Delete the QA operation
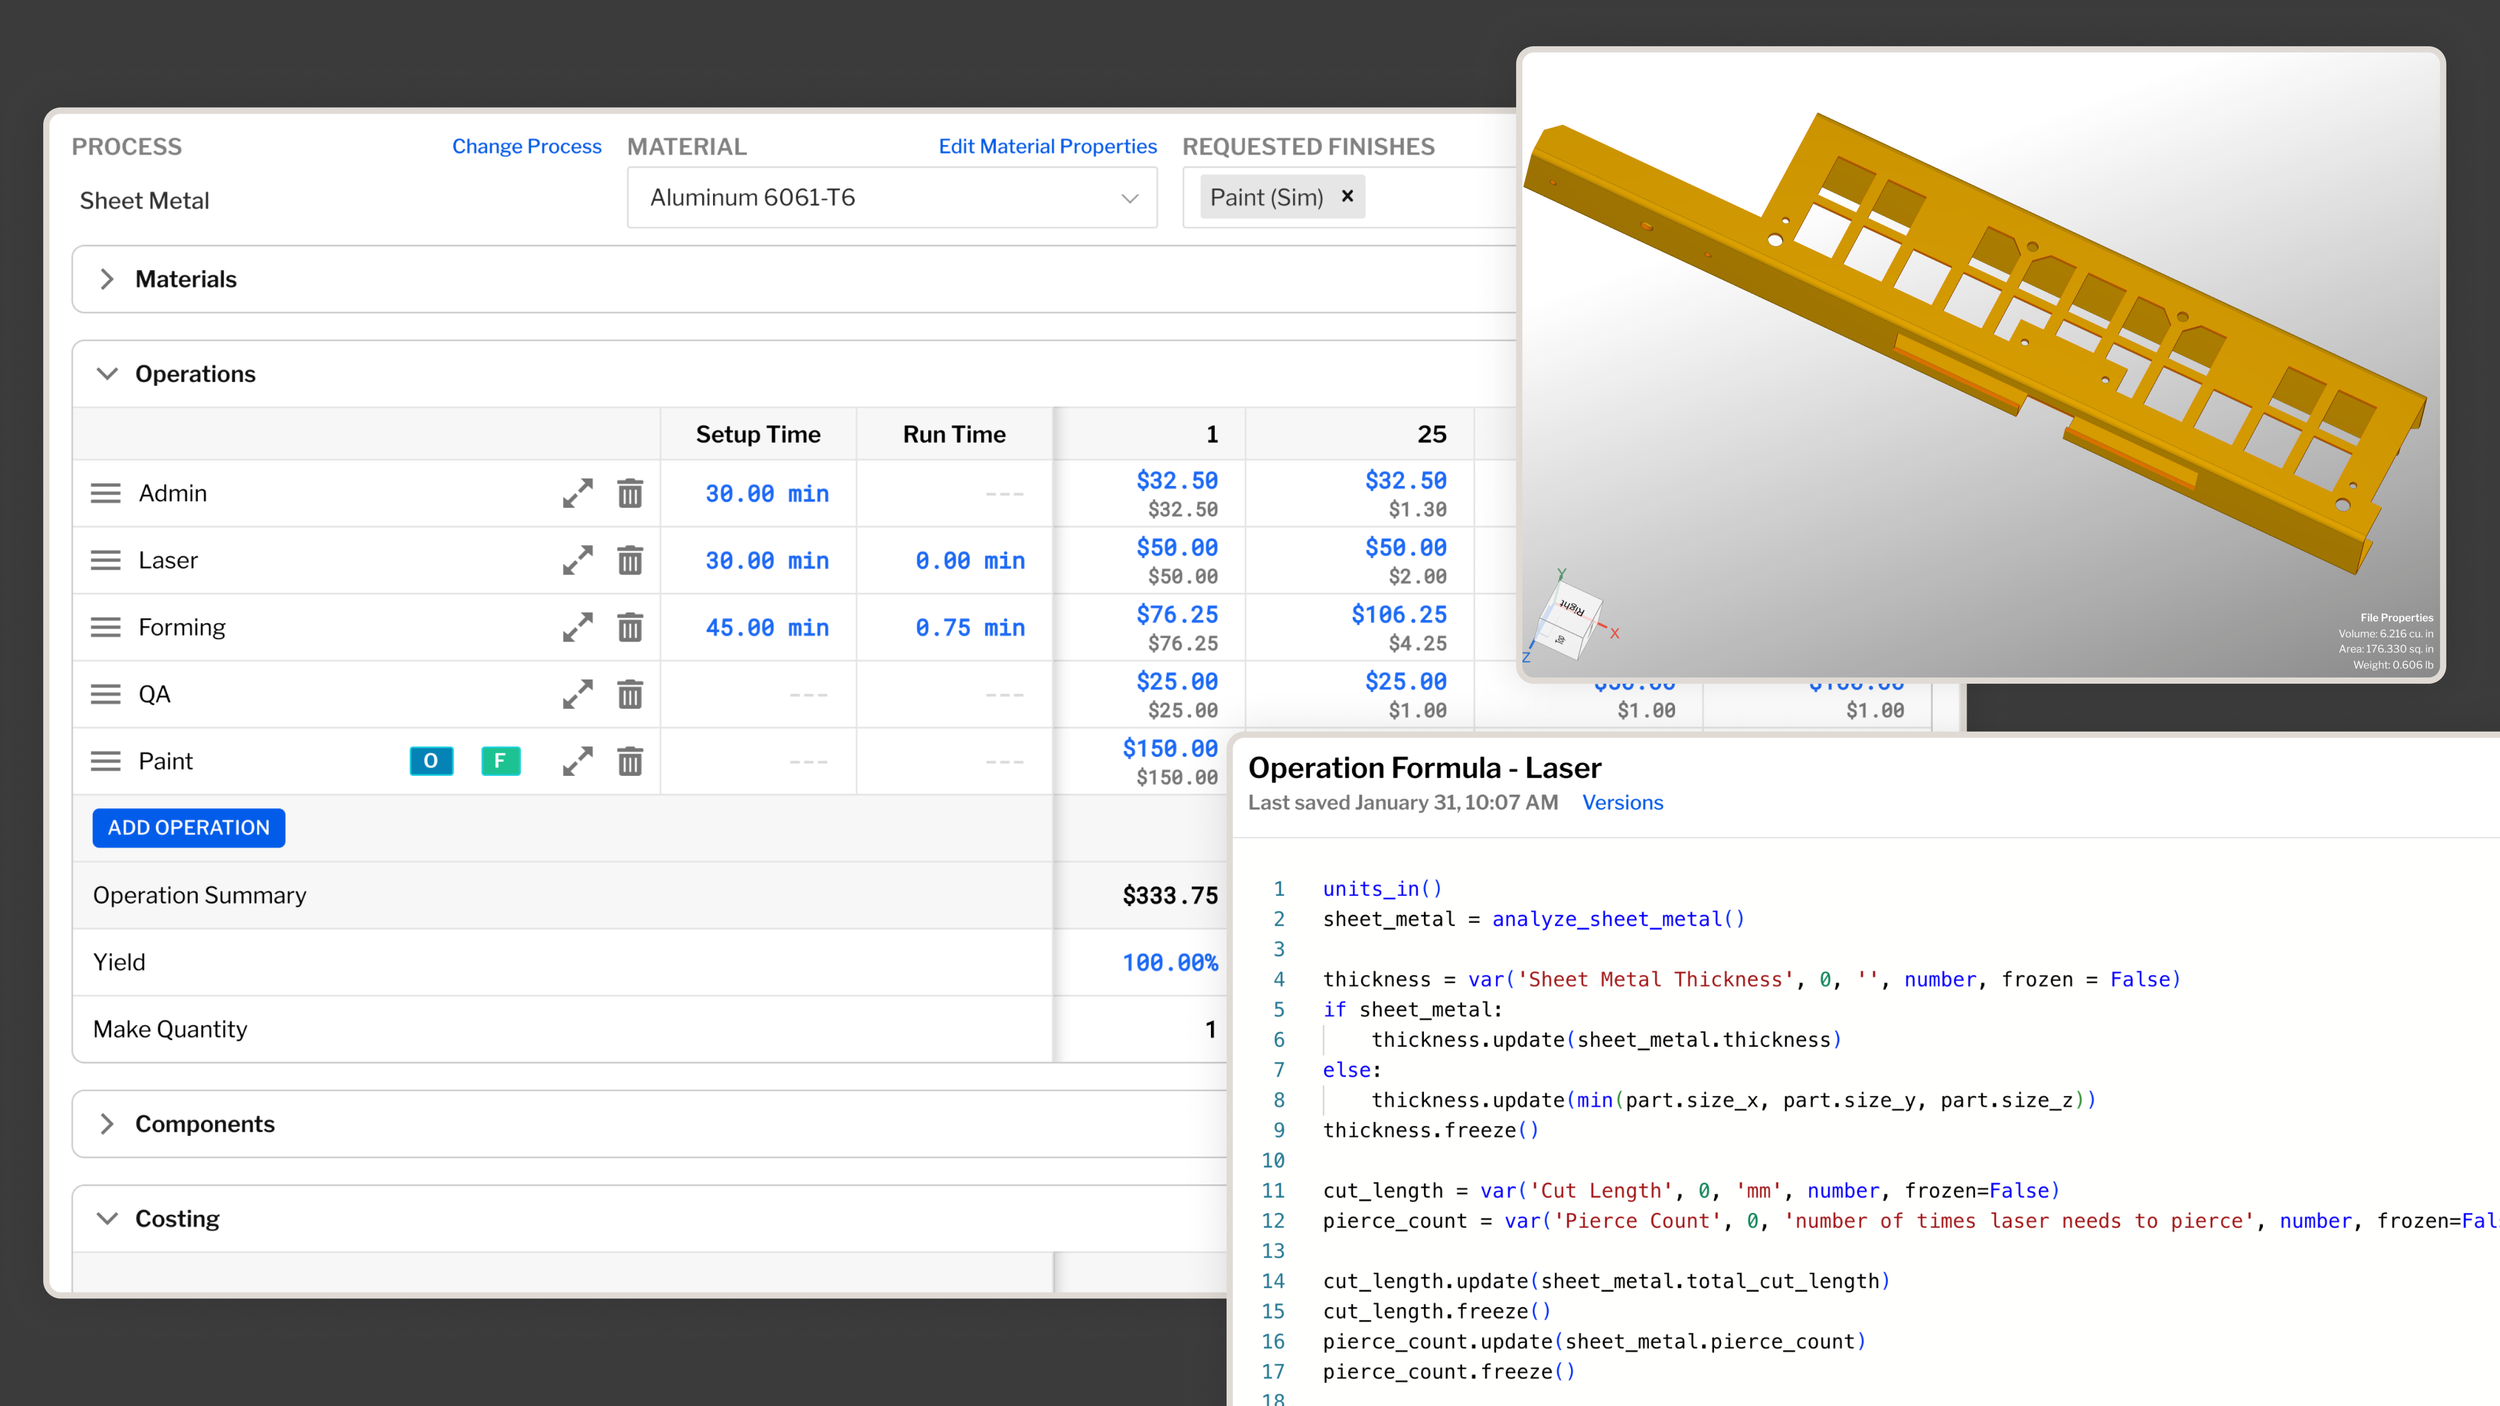 coord(630,694)
